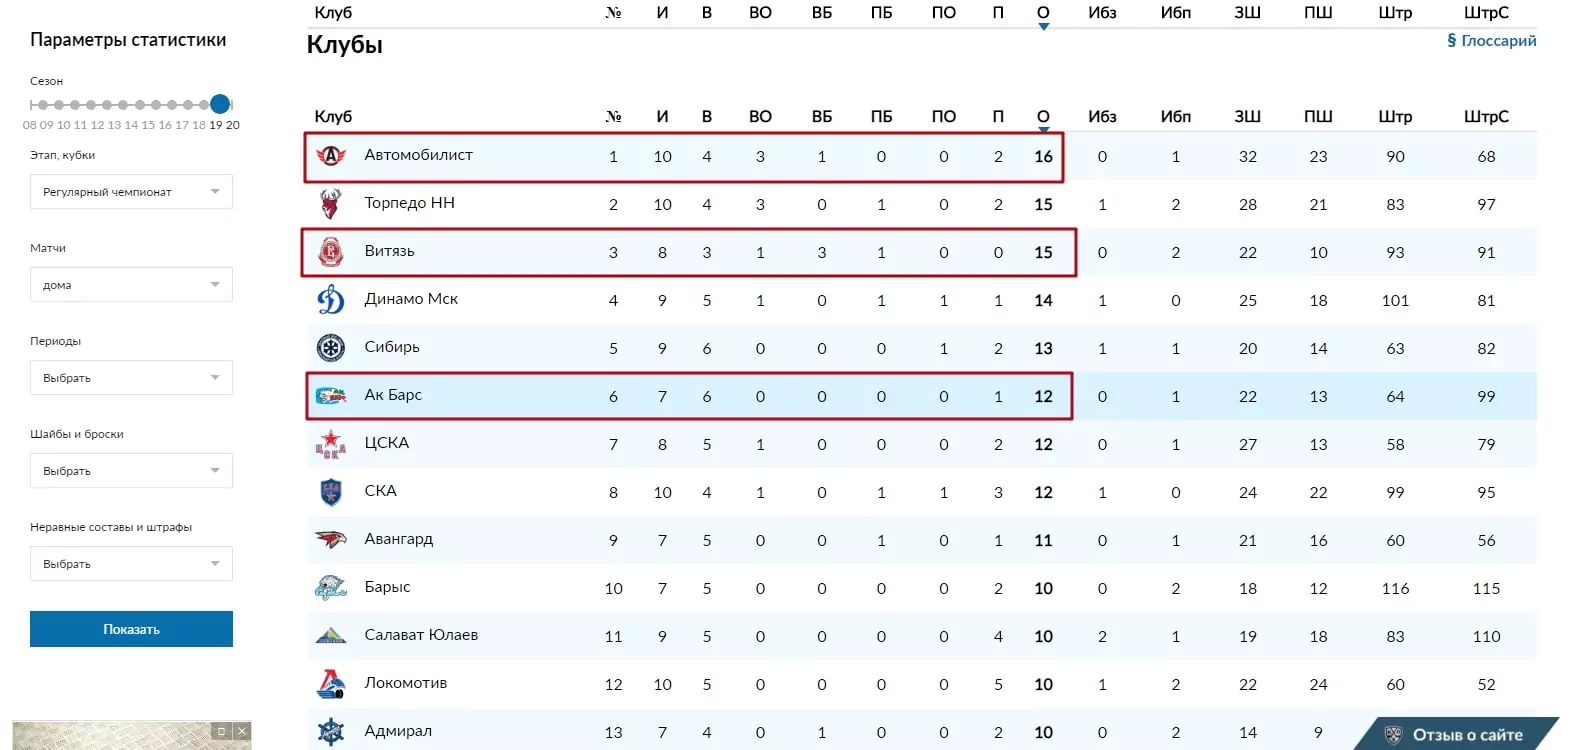This screenshot has width=1576, height=750.
Task: Expand the Шайбы и броски dropdown
Action: (131, 471)
